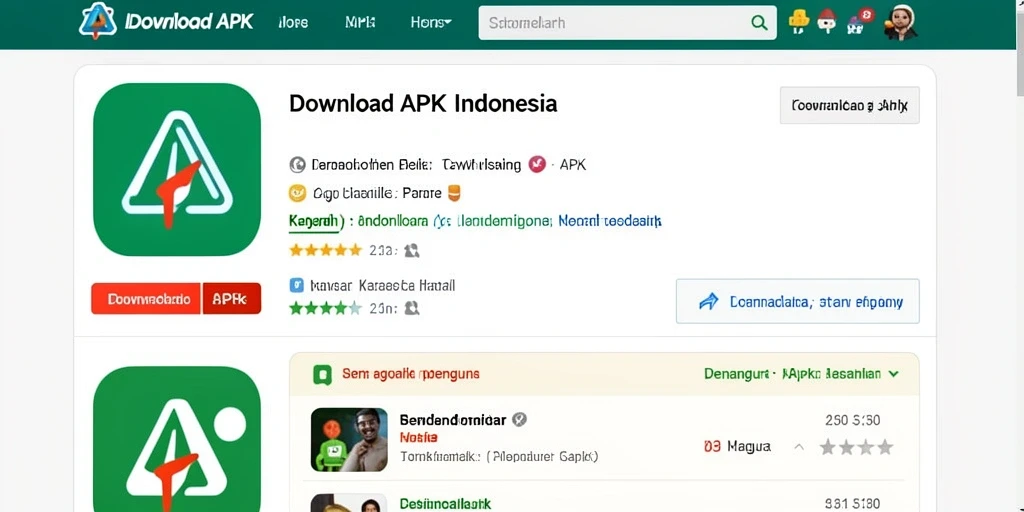Click the Download APK logo icon in header
Image resolution: width=1024 pixels, height=512 pixels.
point(98,20)
